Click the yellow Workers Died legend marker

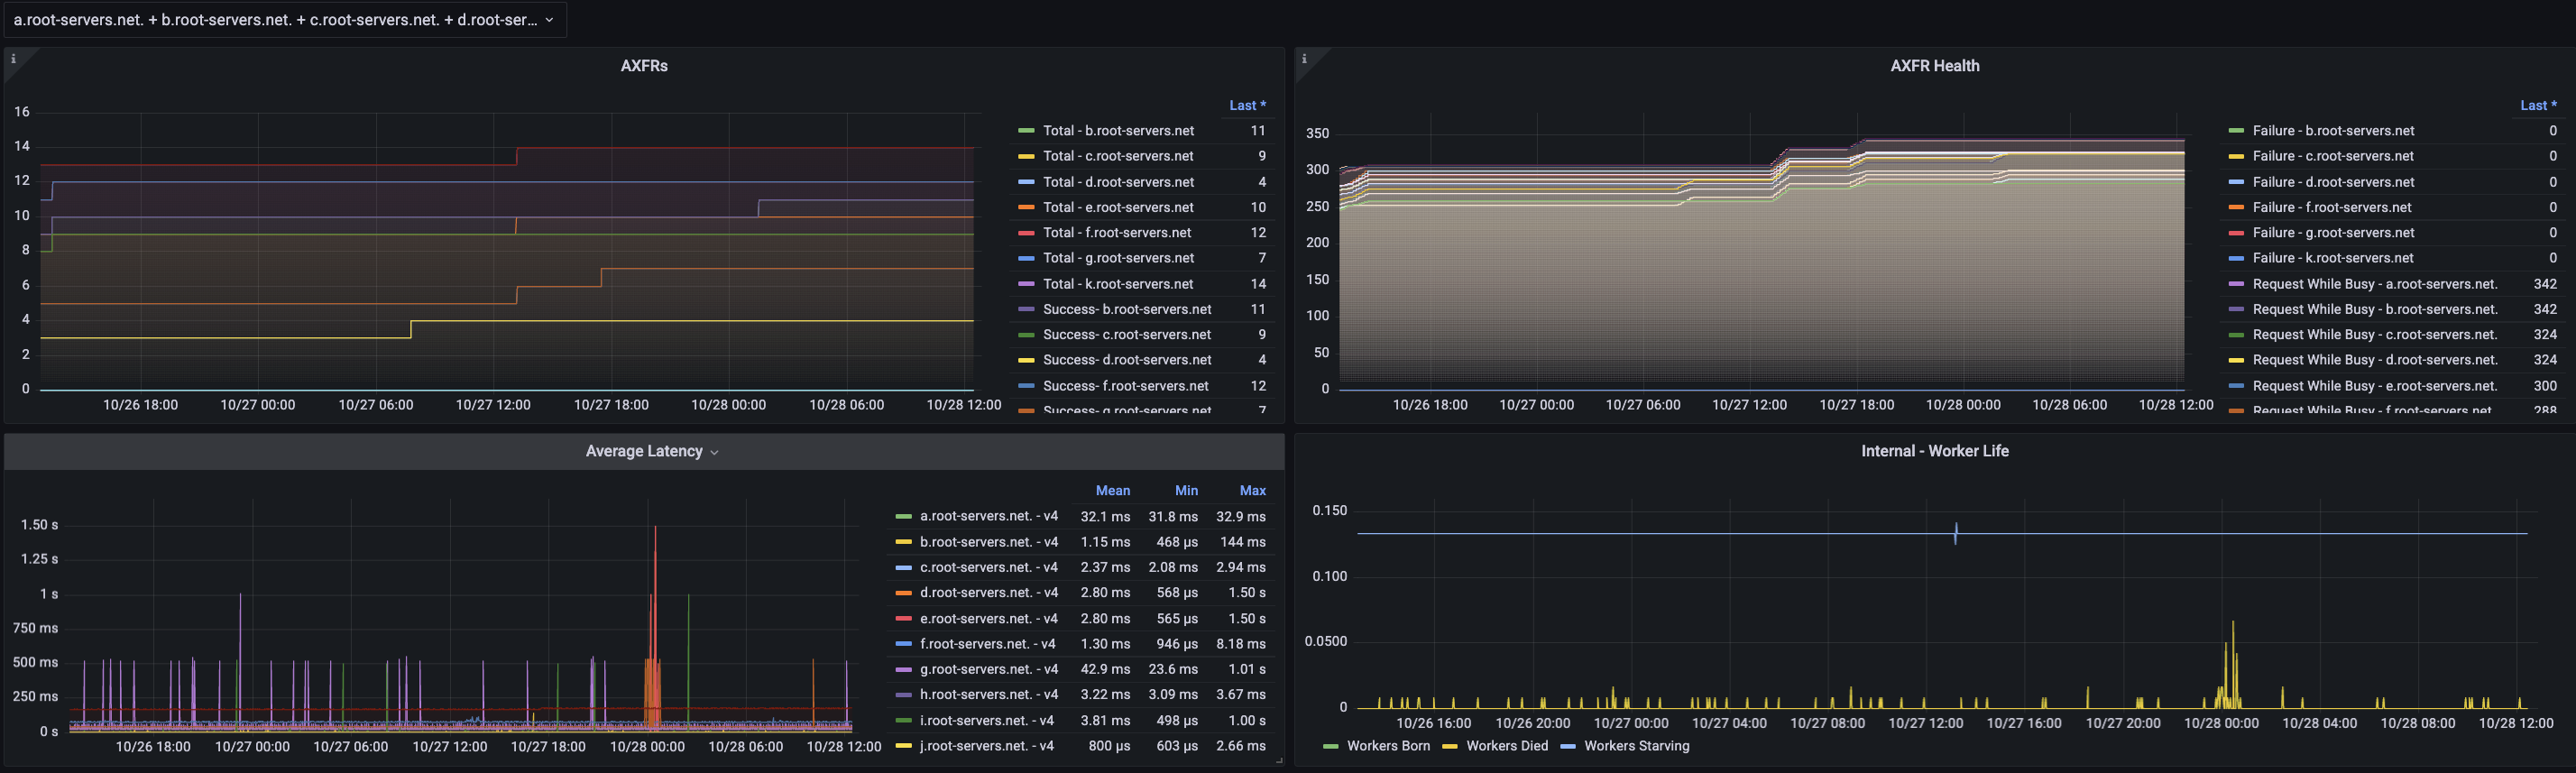[x=1450, y=747]
